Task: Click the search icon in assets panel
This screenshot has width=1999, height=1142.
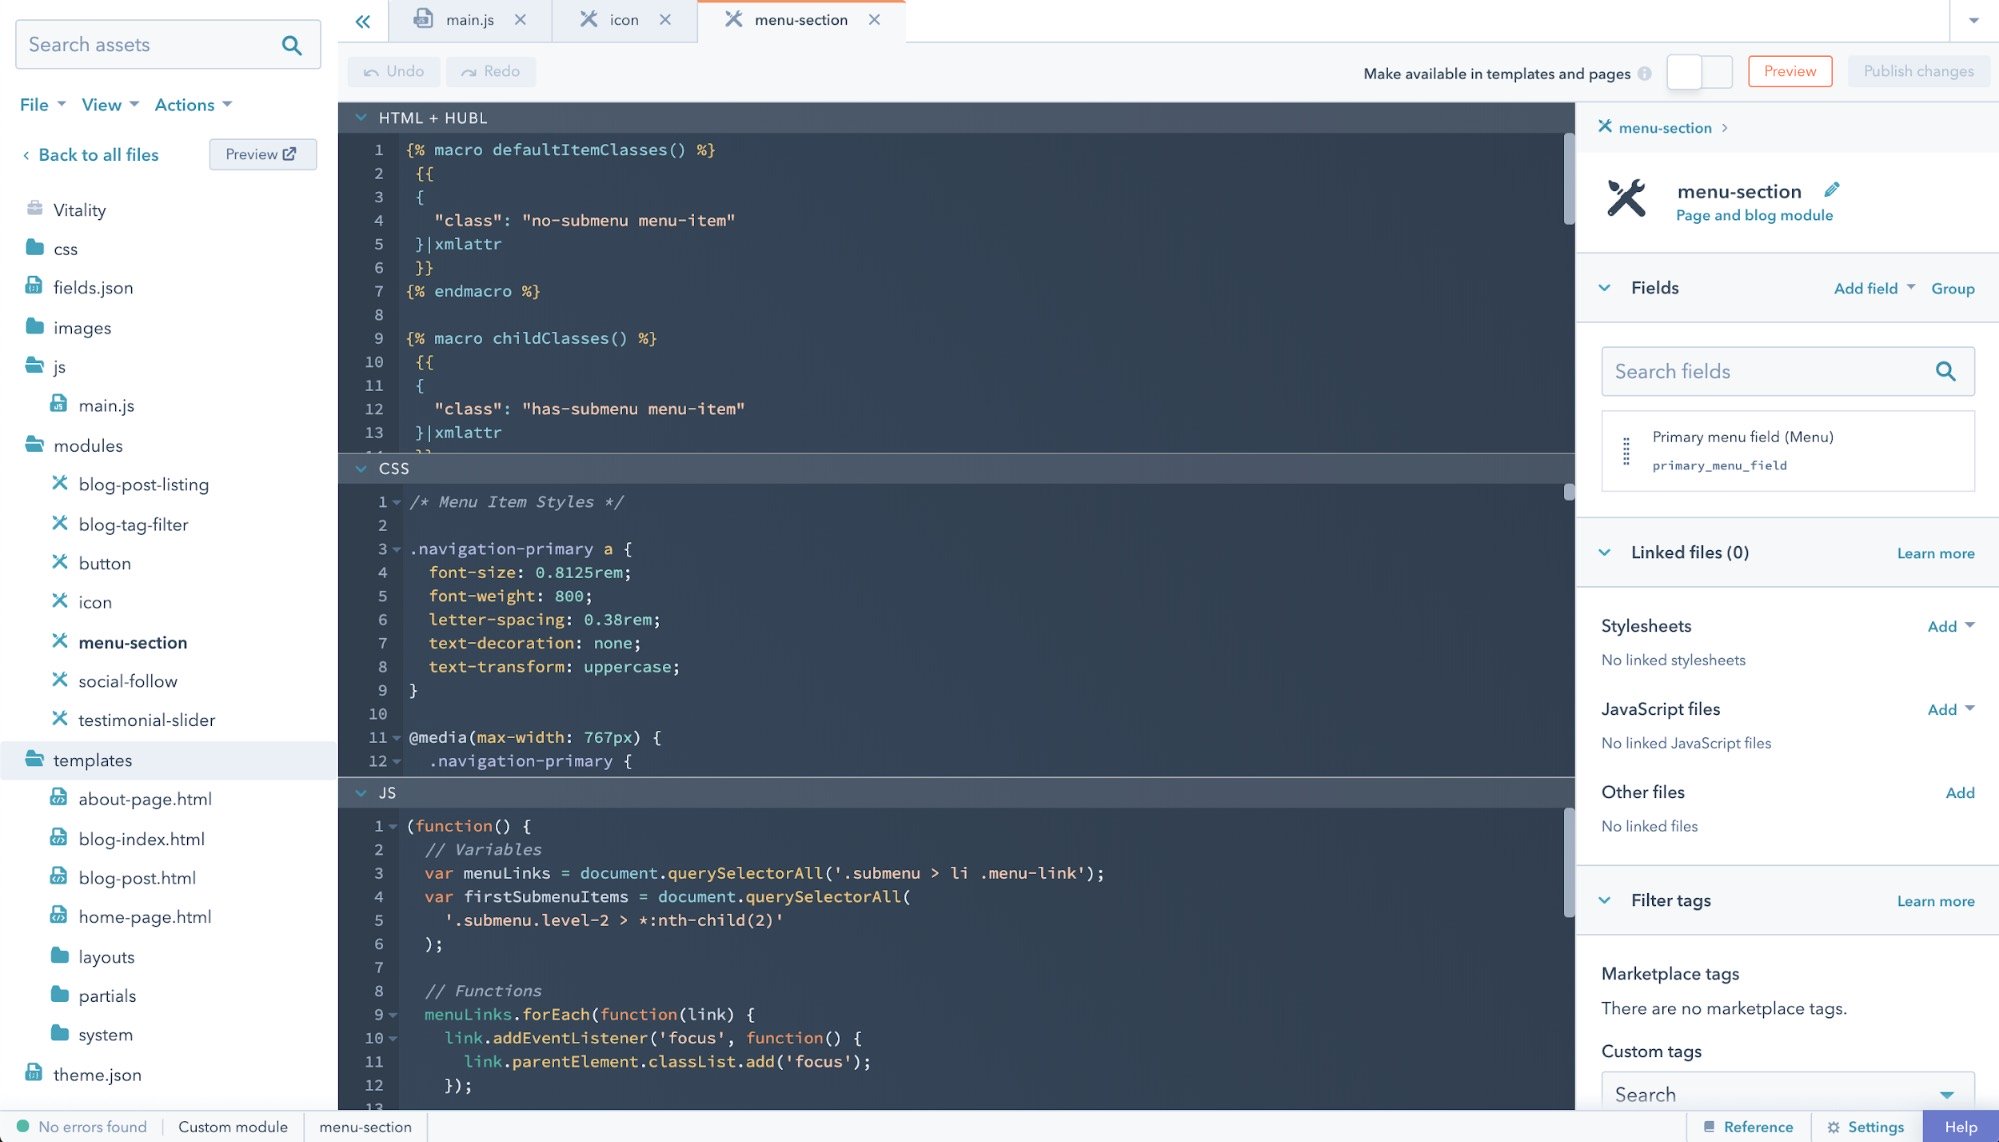Action: point(295,44)
